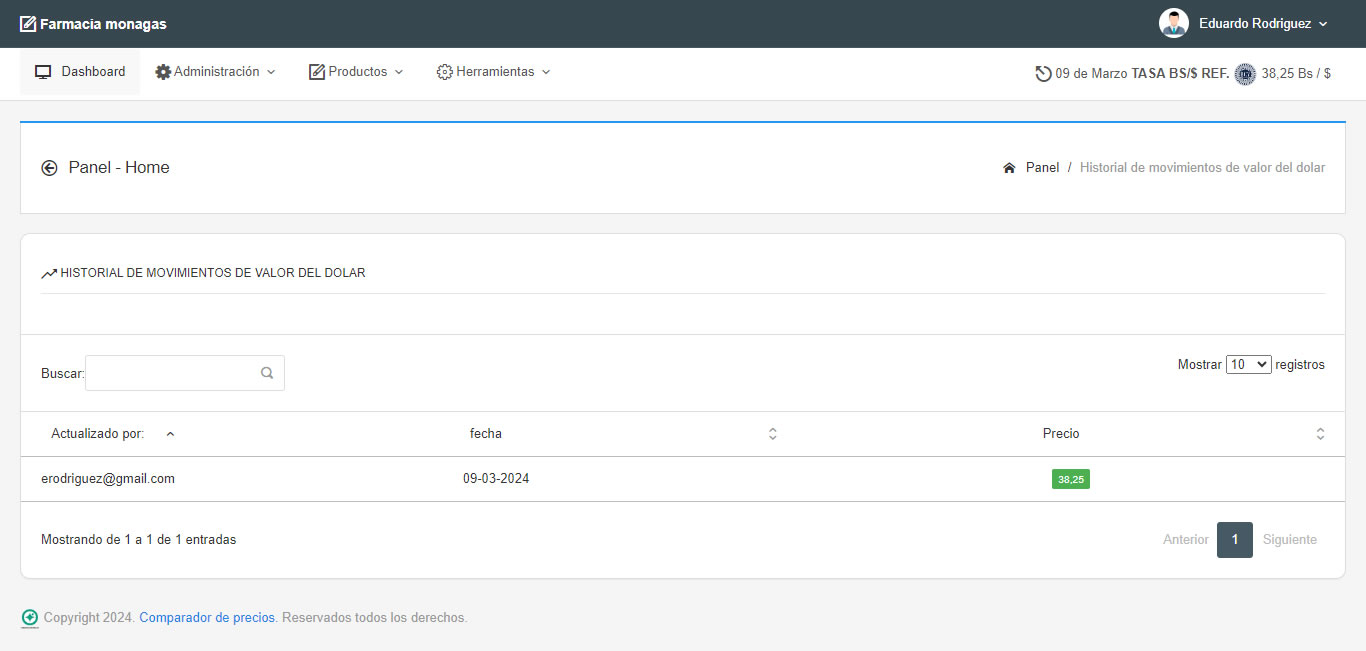Screen dimensions: 1366x651
Task: Expand the Eduardo Rodriguez user chevron
Action: tap(1323, 24)
